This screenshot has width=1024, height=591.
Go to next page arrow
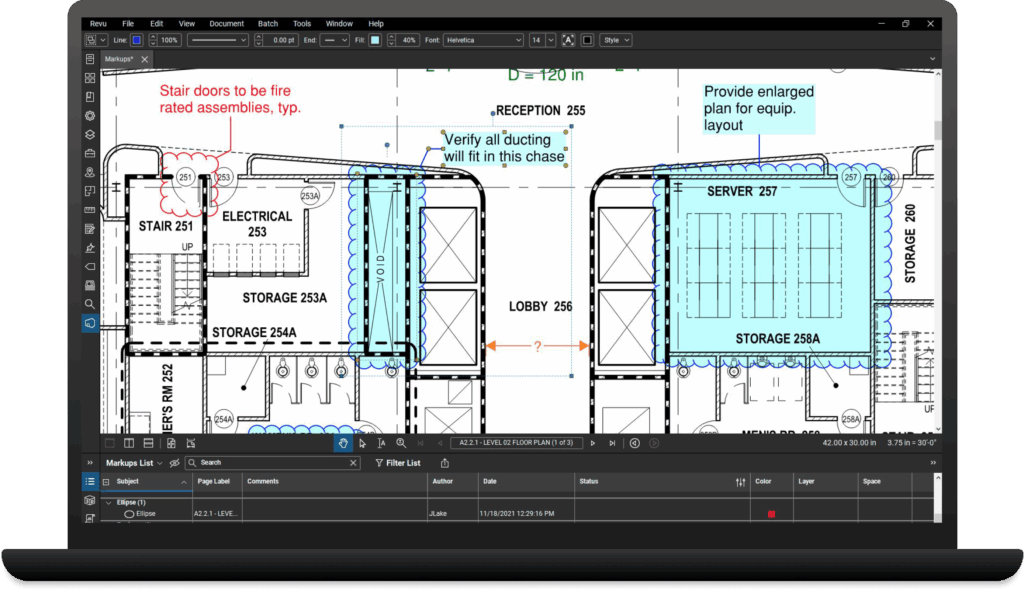(x=593, y=443)
